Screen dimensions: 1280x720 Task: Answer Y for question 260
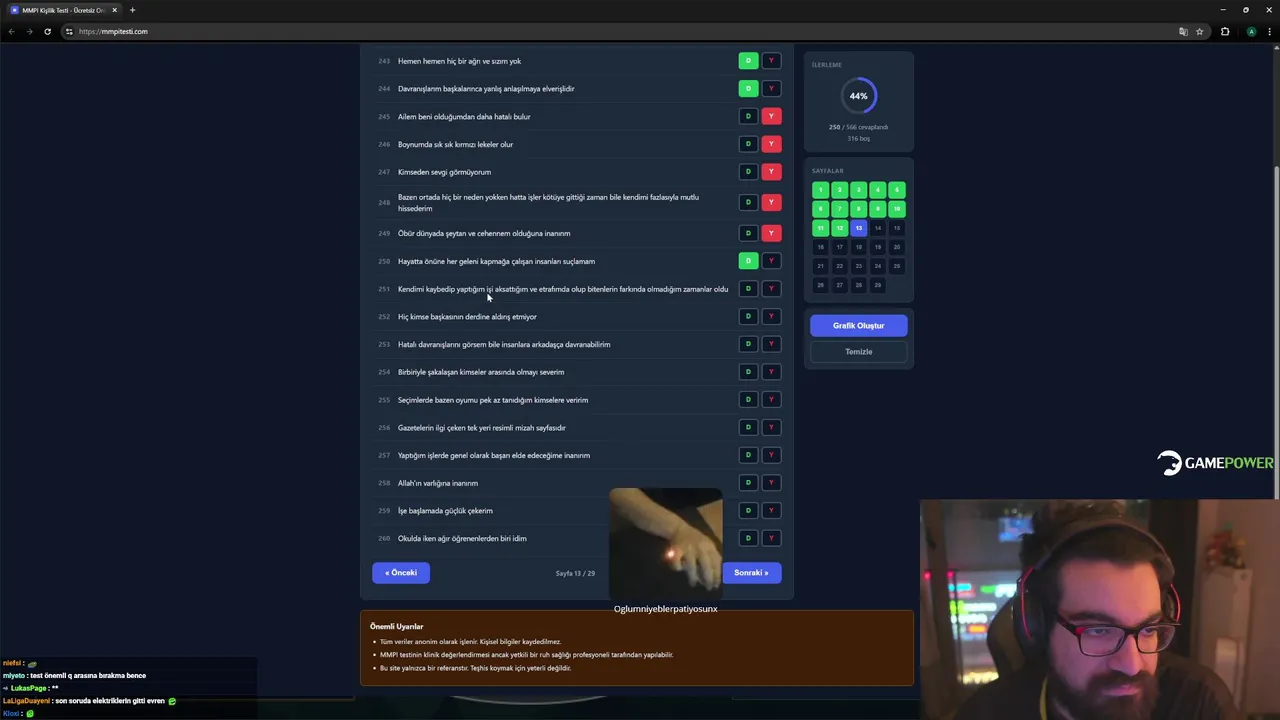[x=771, y=538]
